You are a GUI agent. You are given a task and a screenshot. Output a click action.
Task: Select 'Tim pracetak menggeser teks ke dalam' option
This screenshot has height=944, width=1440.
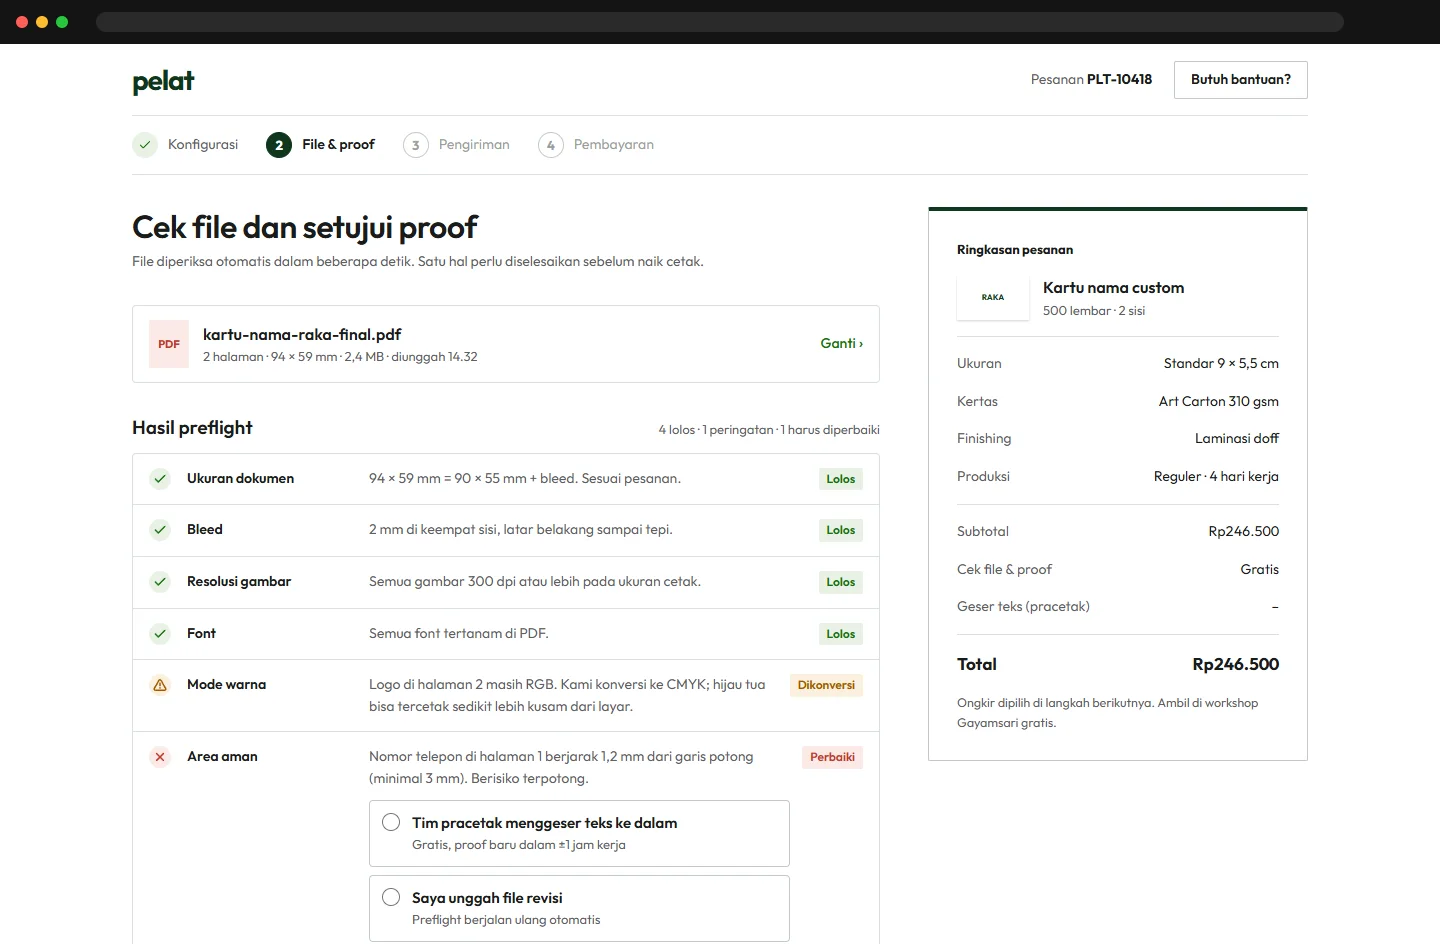pyautogui.click(x=579, y=833)
